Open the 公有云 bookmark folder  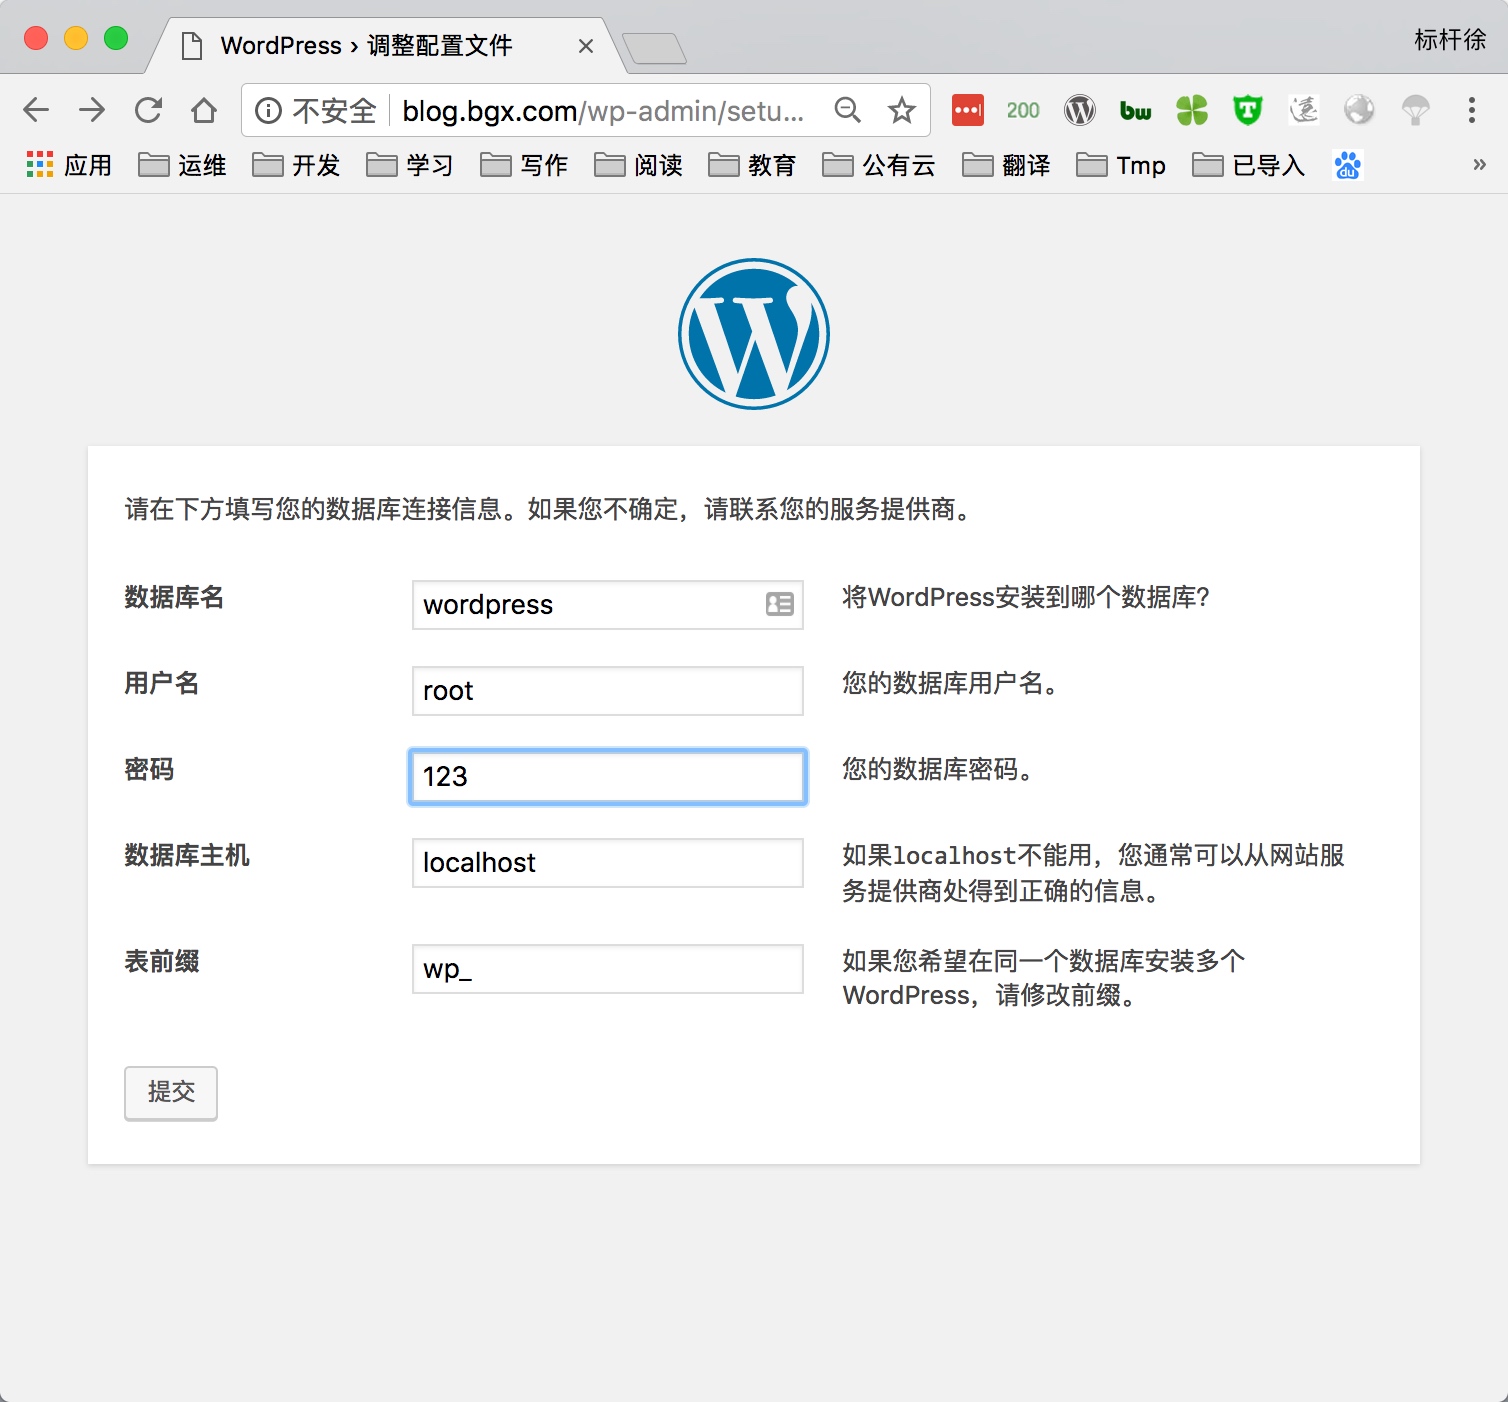(x=879, y=165)
